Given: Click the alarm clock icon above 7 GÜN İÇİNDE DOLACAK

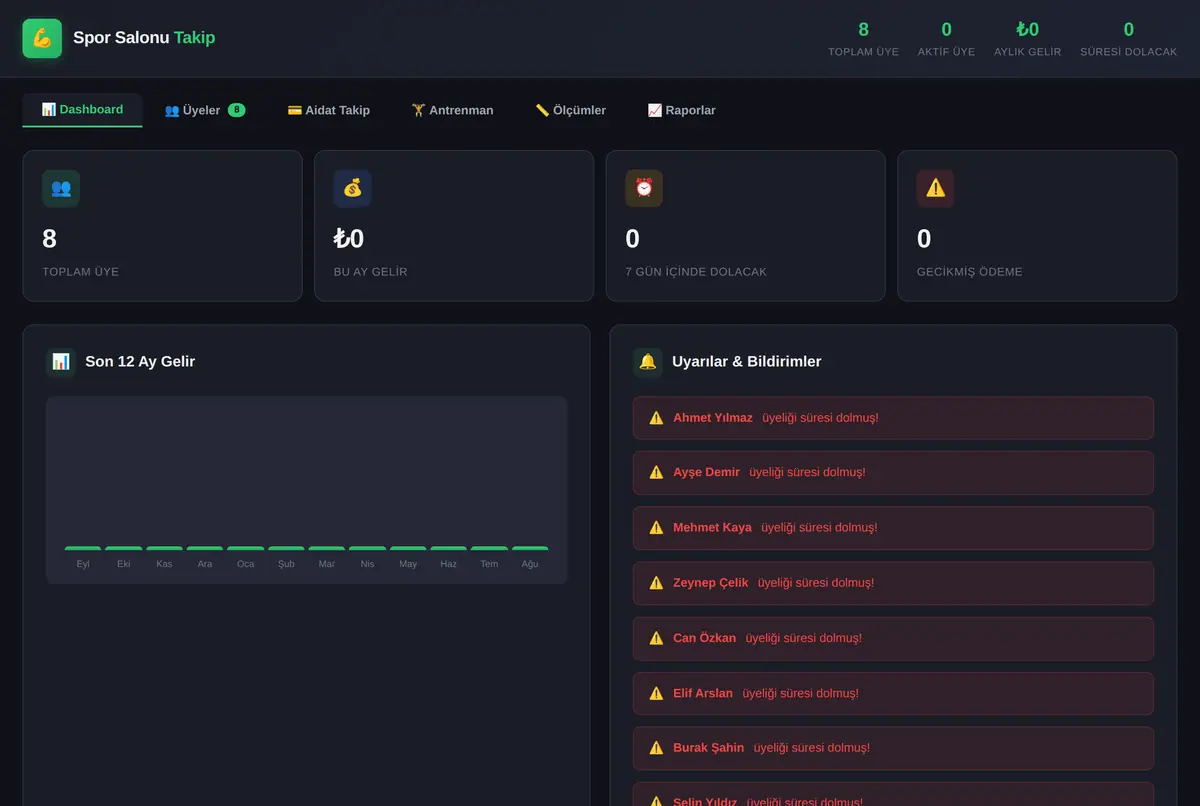Looking at the screenshot, I should pos(644,188).
